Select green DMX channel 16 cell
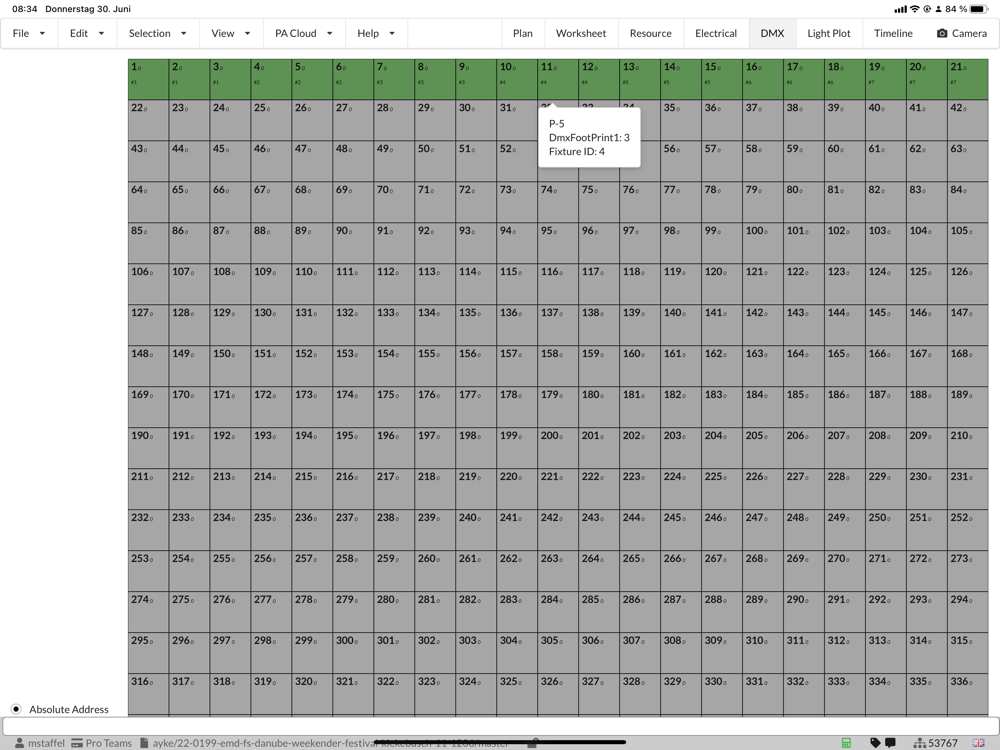 pos(763,79)
